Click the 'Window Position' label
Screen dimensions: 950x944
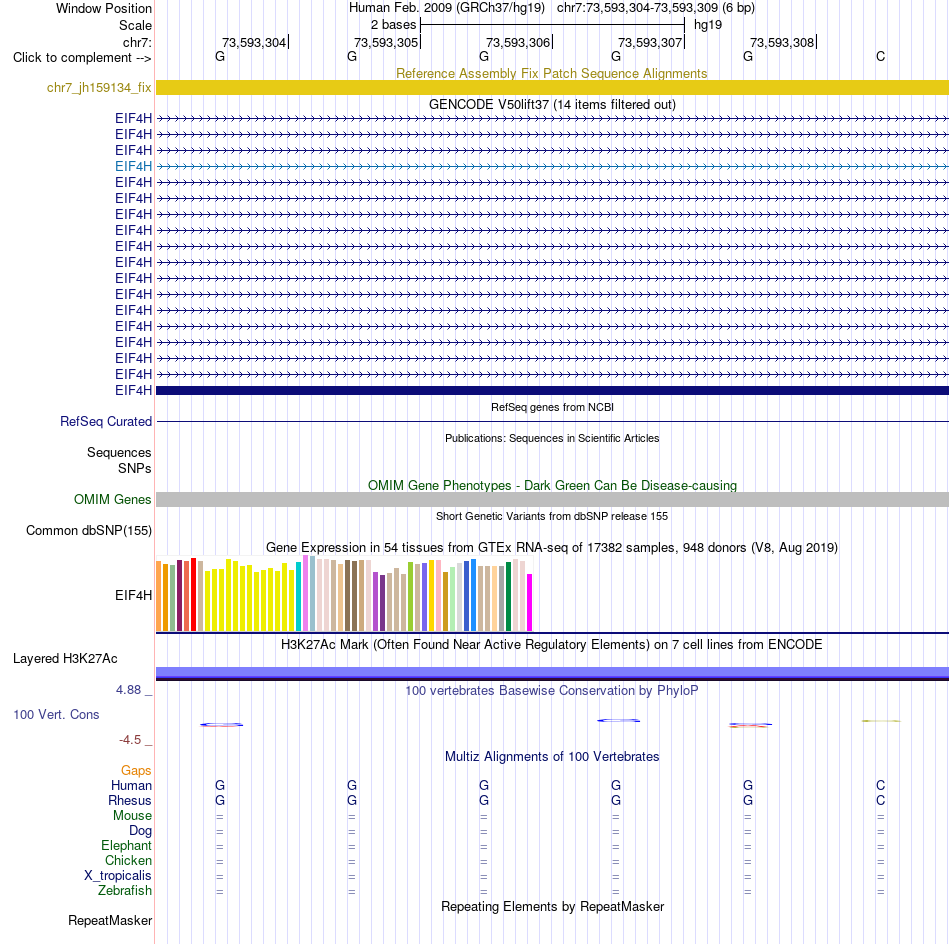click(104, 8)
